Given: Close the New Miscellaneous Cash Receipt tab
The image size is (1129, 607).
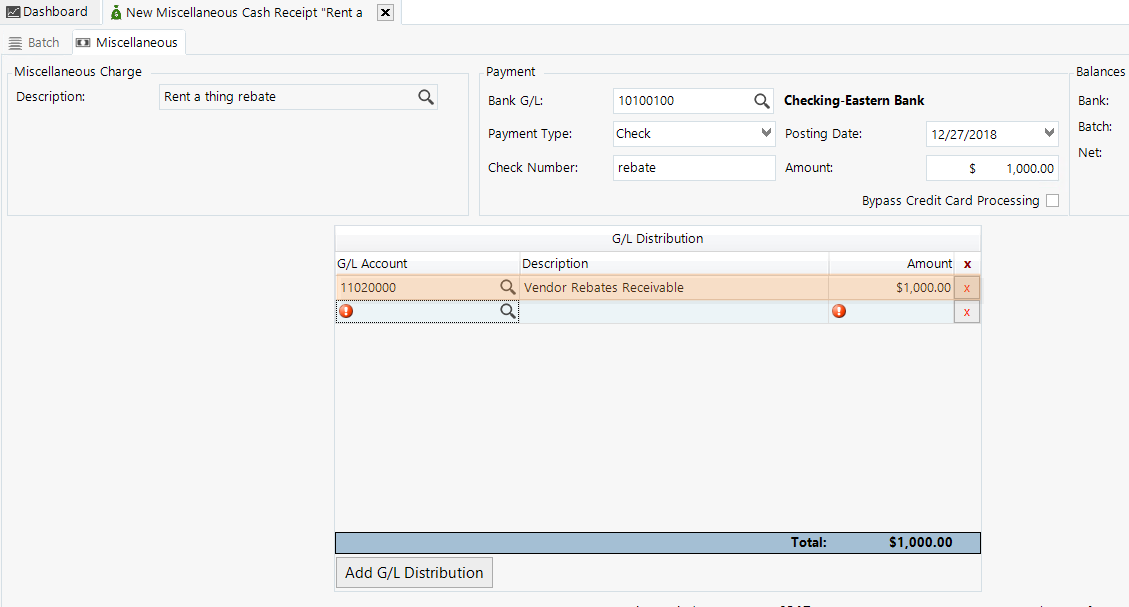Looking at the screenshot, I should (385, 13).
